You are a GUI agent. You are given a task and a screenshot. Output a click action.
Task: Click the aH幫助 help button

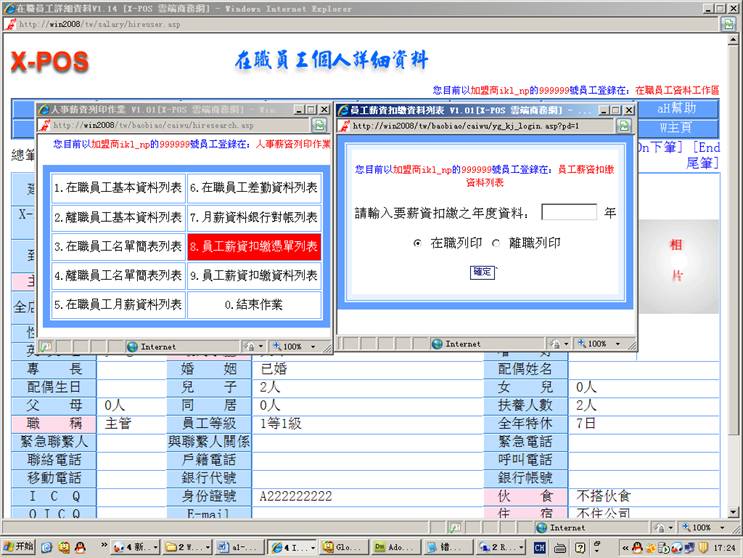point(676,108)
